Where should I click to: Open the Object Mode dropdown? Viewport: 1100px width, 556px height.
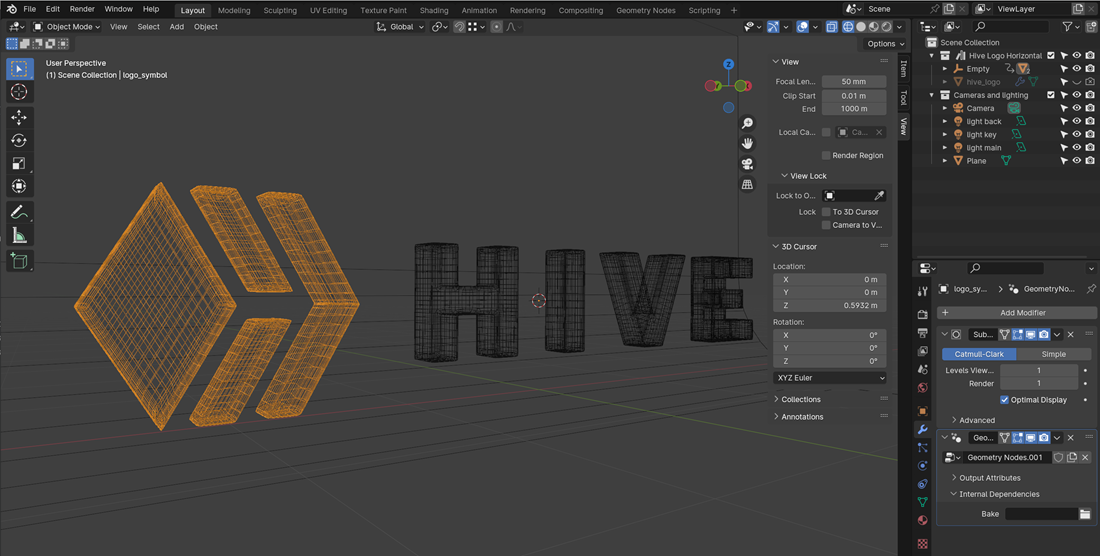click(67, 27)
